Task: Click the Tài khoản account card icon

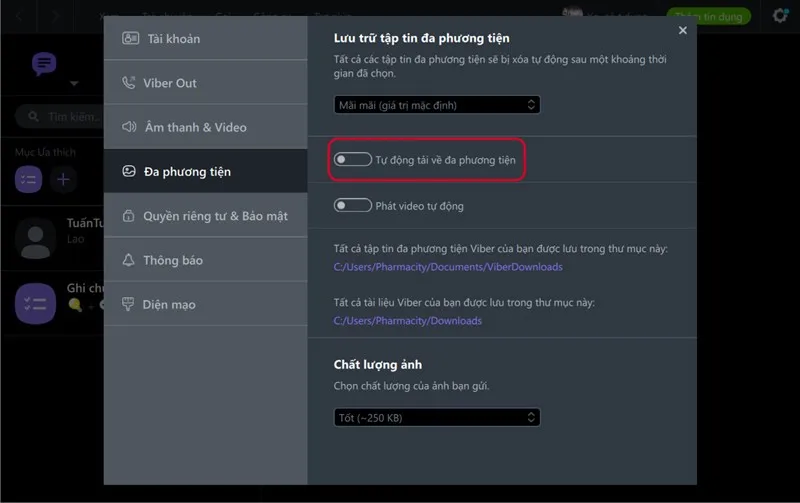Action: tap(130, 39)
